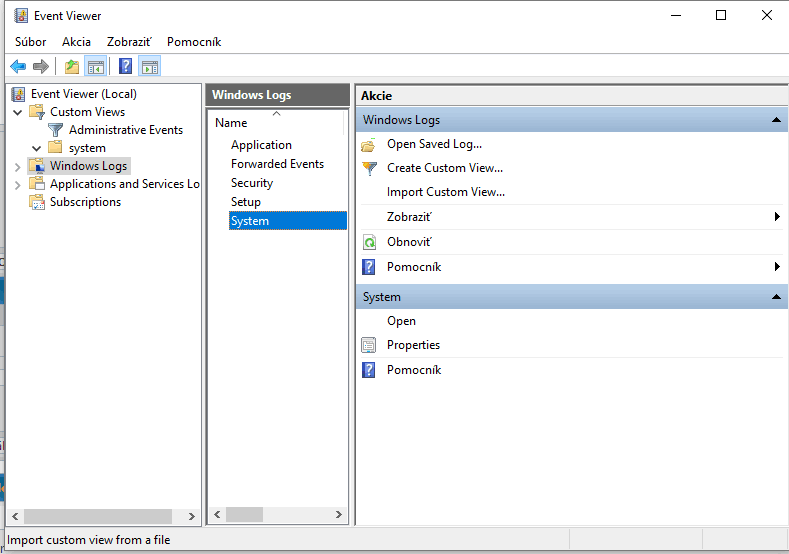Click the Custom Views folder icon
The height and width of the screenshot is (554, 789).
(x=37, y=112)
